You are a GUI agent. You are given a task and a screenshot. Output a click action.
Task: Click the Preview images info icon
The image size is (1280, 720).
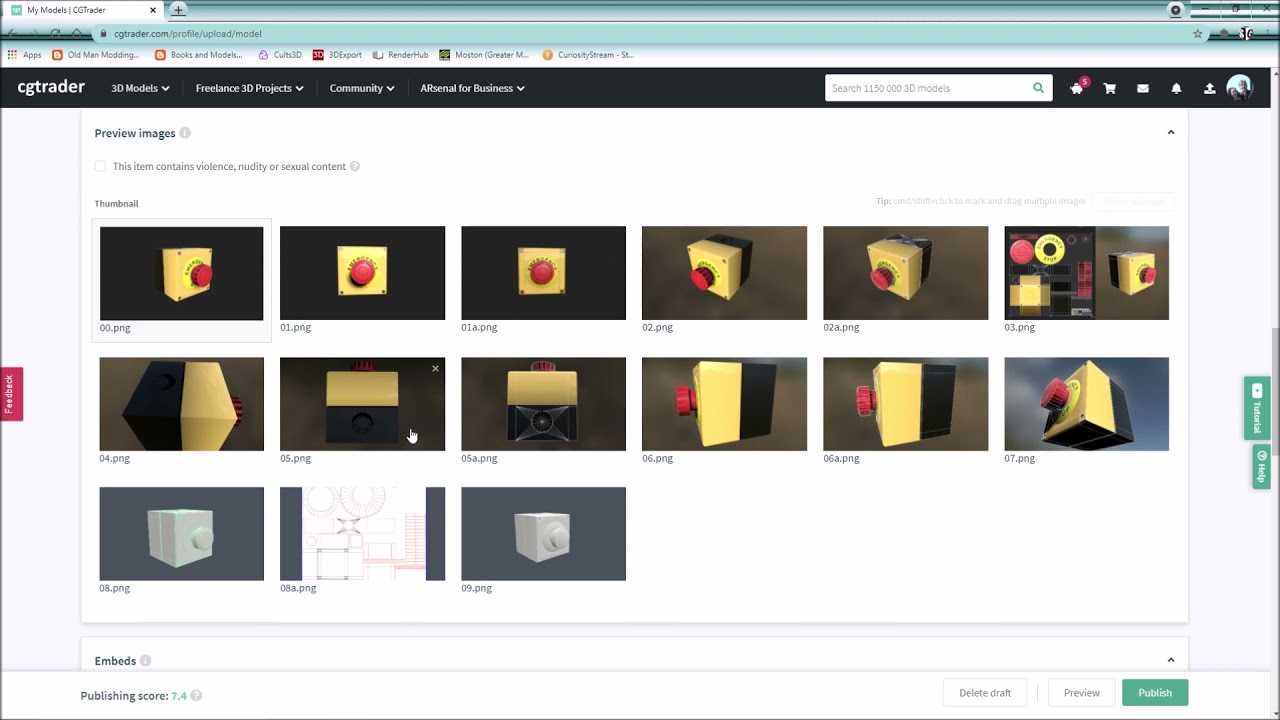(185, 133)
